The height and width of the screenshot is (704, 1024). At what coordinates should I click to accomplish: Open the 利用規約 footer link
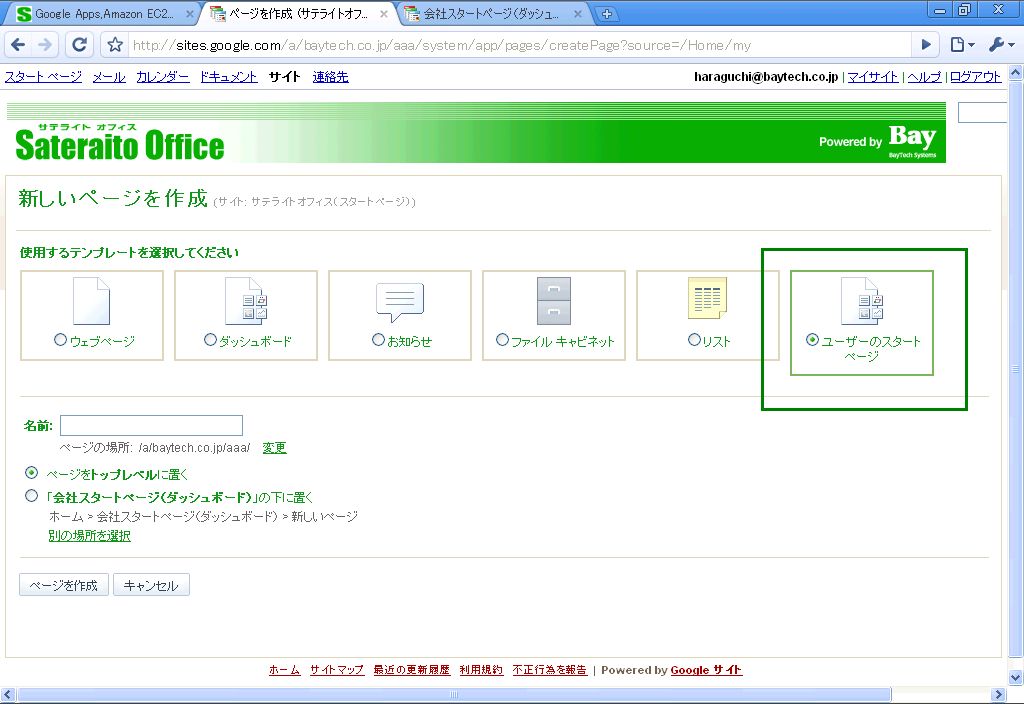pos(481,669)
